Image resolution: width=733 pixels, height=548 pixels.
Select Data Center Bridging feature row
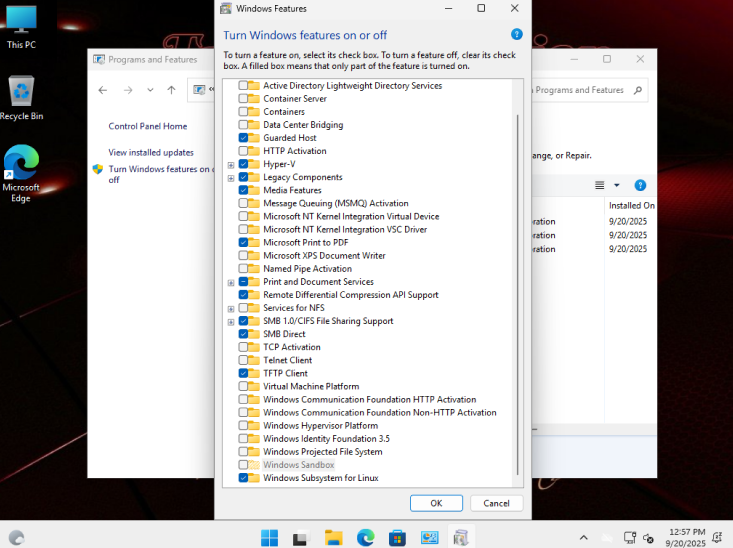coord(303,125)
